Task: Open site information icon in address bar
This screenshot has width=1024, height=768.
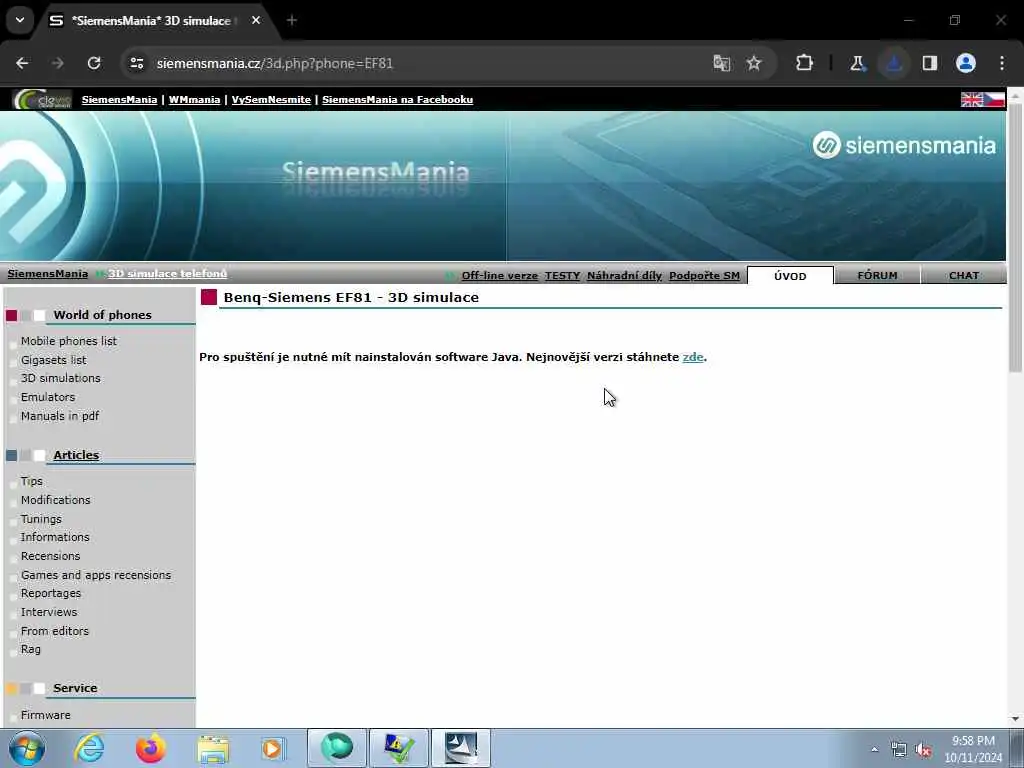Action: 136,63
